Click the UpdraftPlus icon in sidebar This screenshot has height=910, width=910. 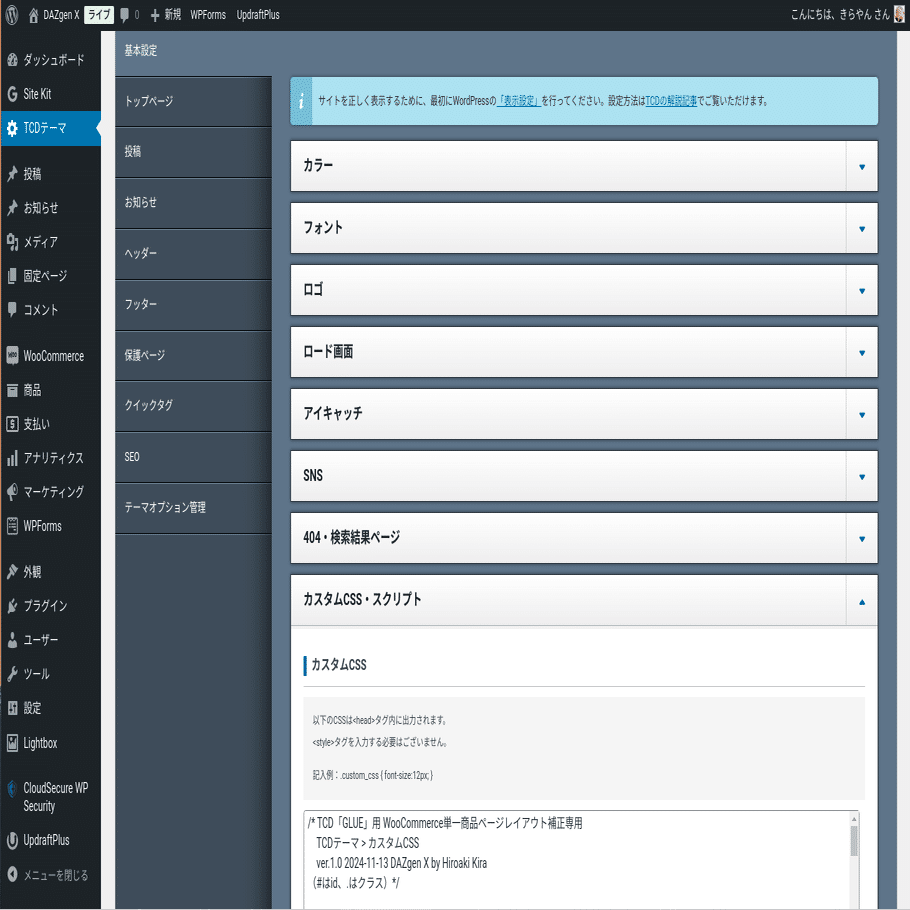[12, 840]
